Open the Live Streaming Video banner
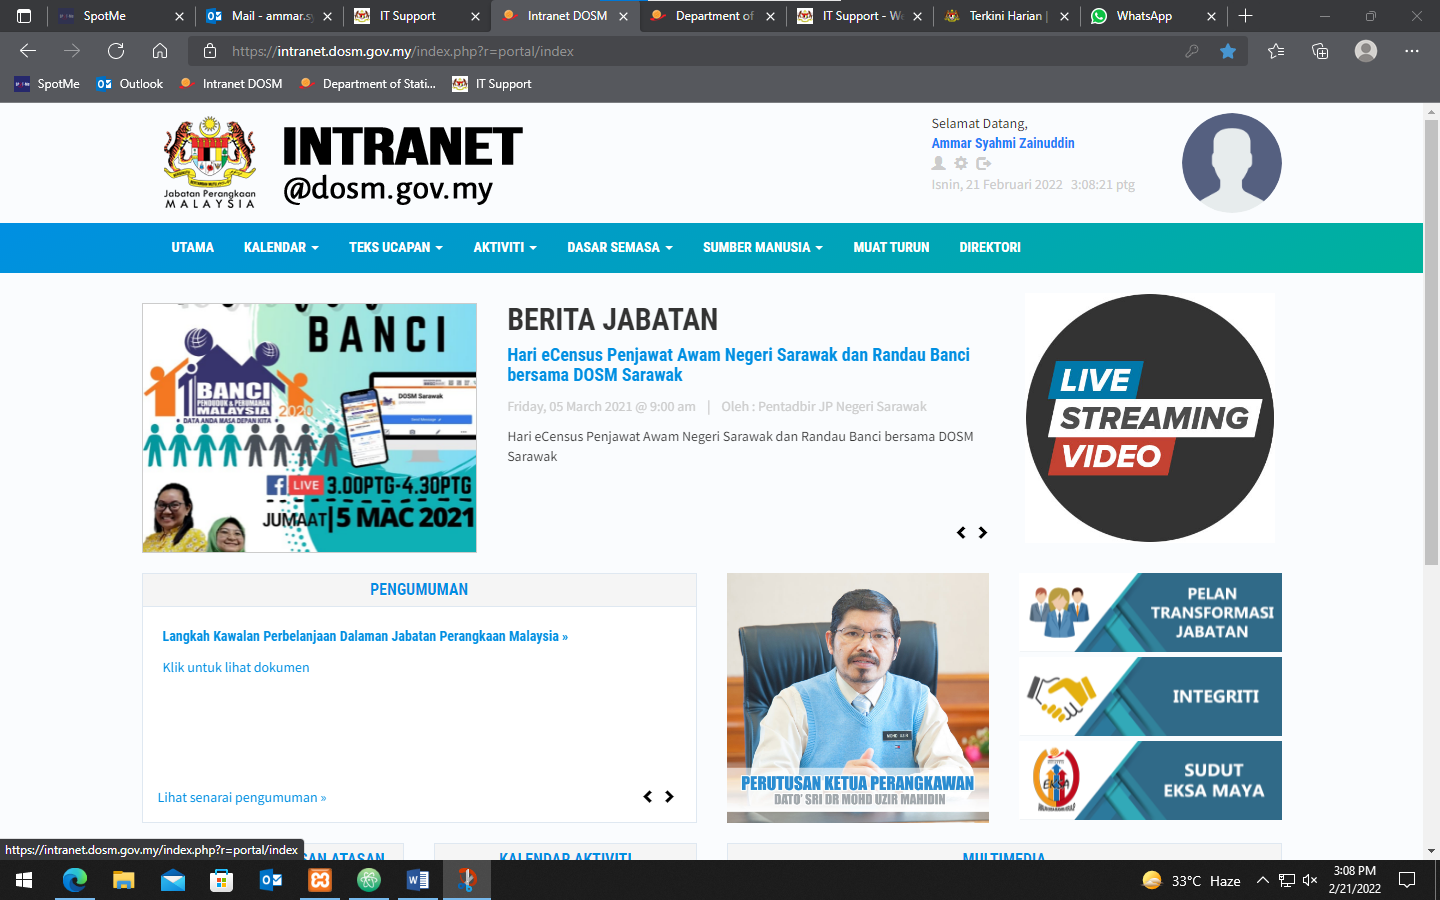 [1149, 418]
